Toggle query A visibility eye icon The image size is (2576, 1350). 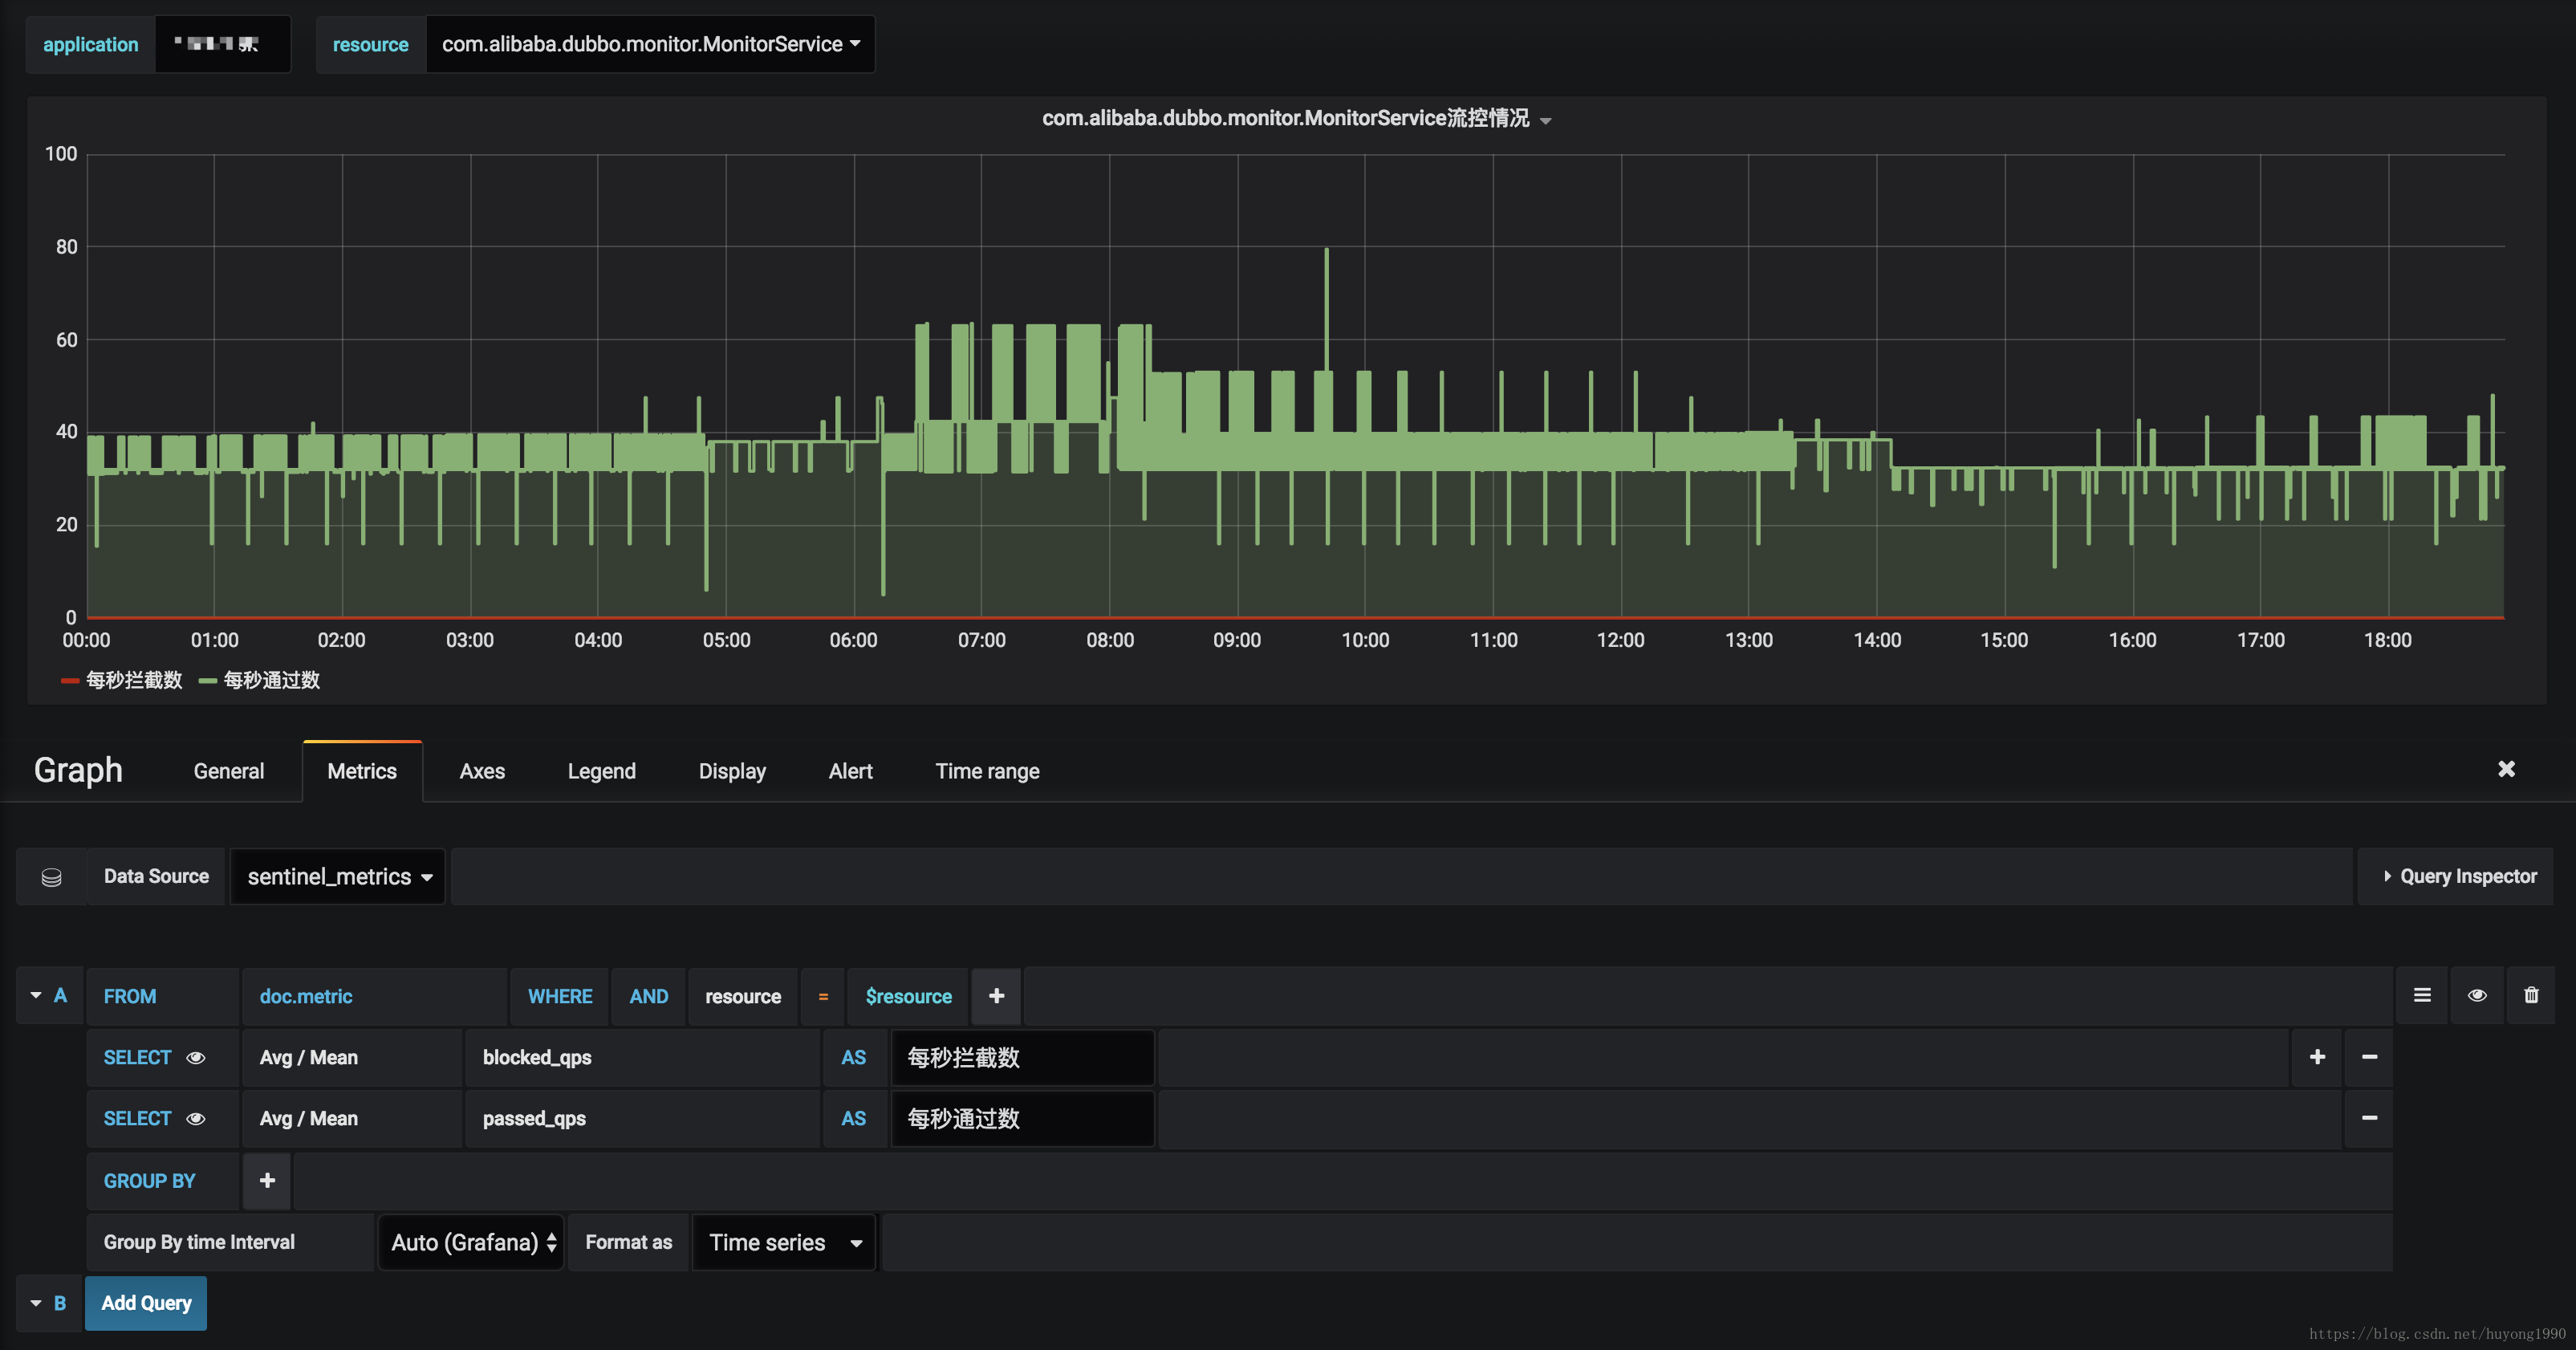click(2477, 995)
